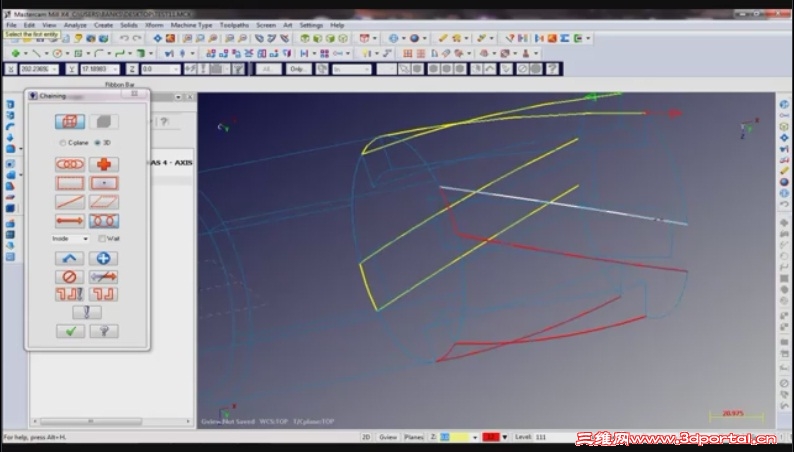Click the help question mark in selection bar
The image size is (796, 452).
point(553,69)
